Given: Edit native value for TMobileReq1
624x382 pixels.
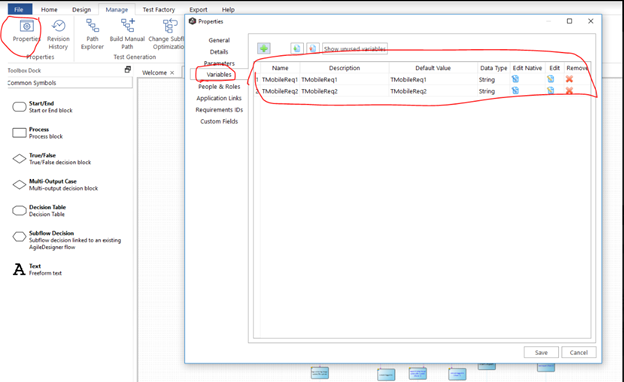Looking at the screenshot, I should pos(515,79).
